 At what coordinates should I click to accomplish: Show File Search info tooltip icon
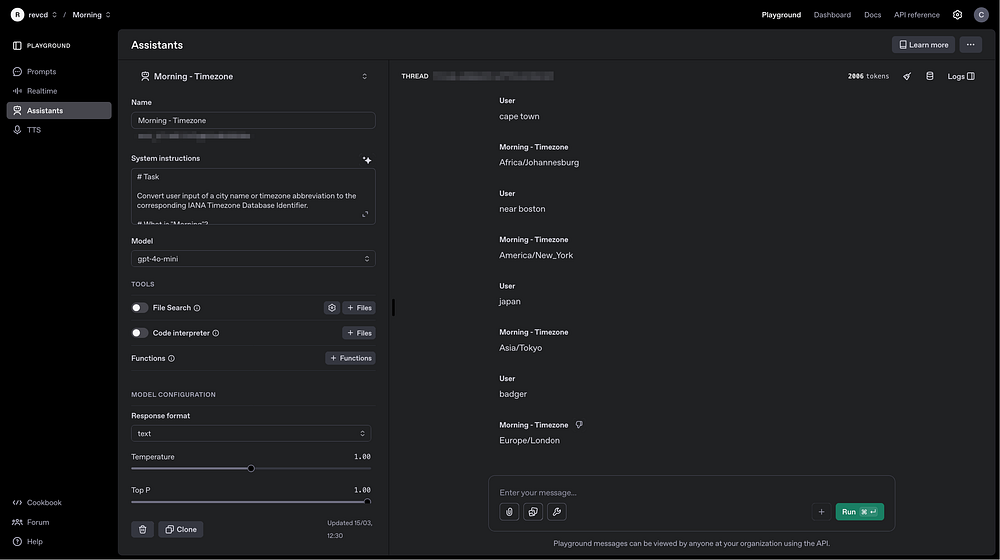pos(197,308)
